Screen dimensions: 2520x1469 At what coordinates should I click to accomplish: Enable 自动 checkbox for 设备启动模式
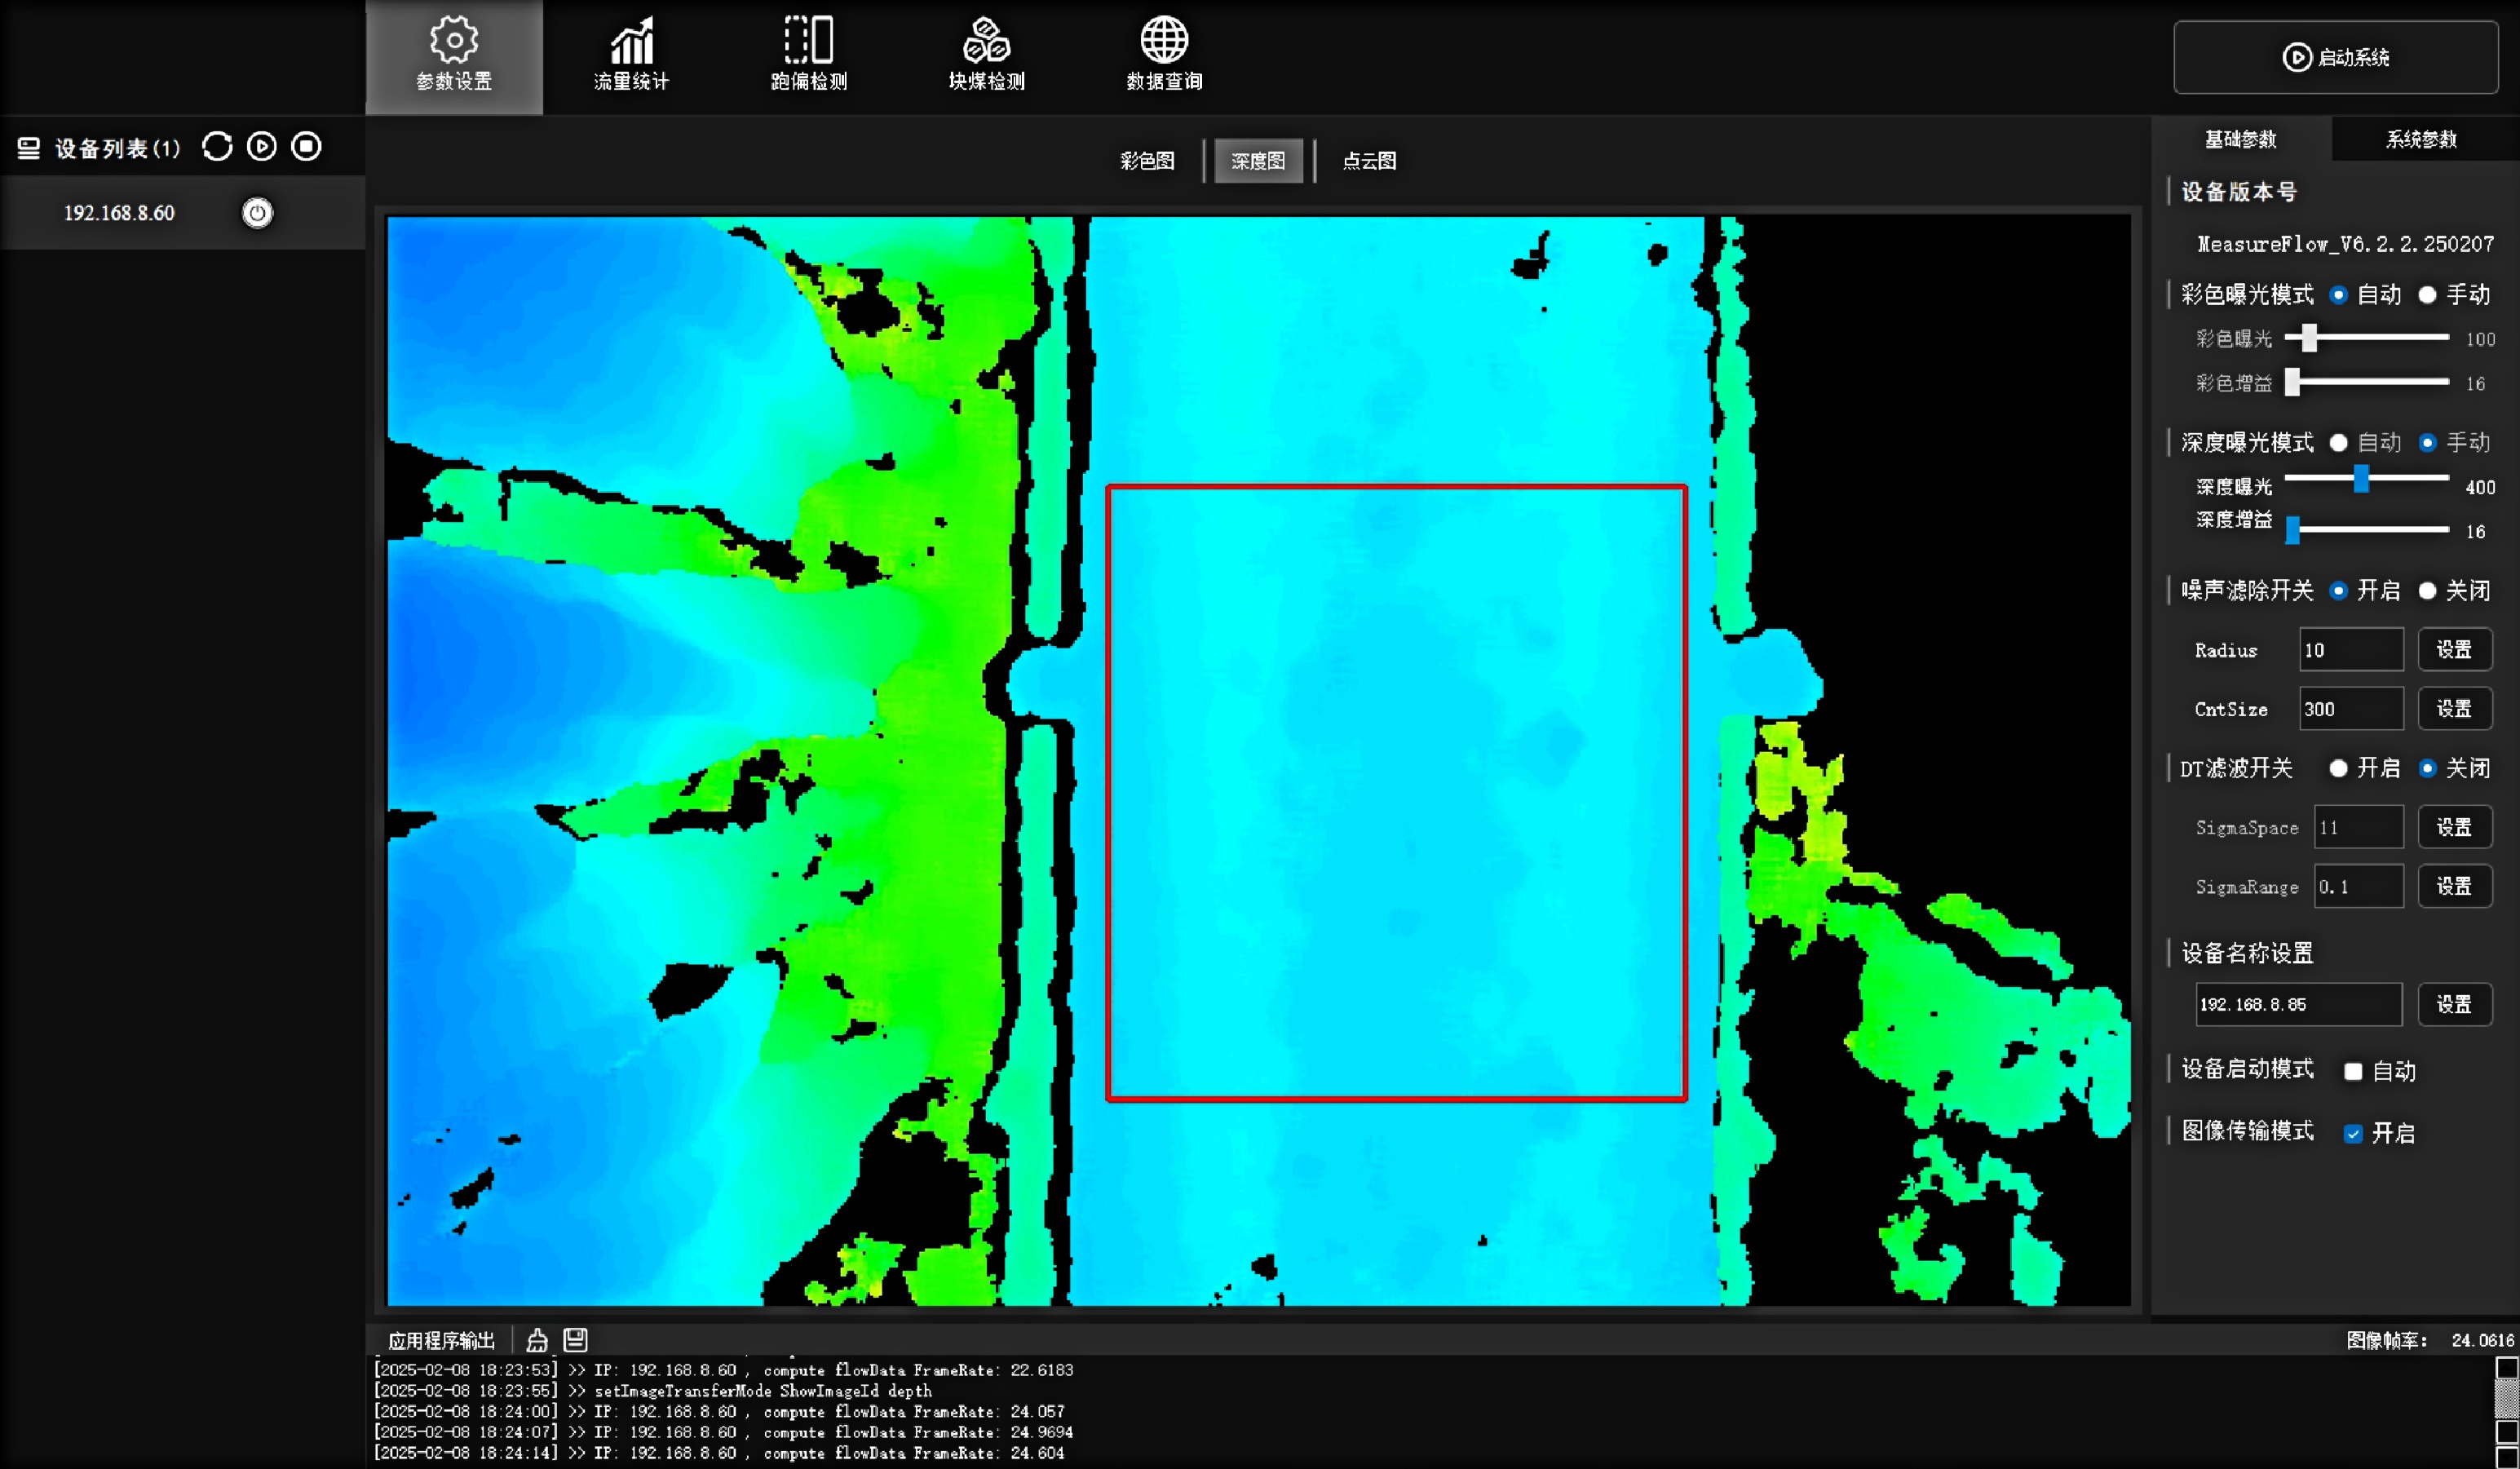2353,1072
